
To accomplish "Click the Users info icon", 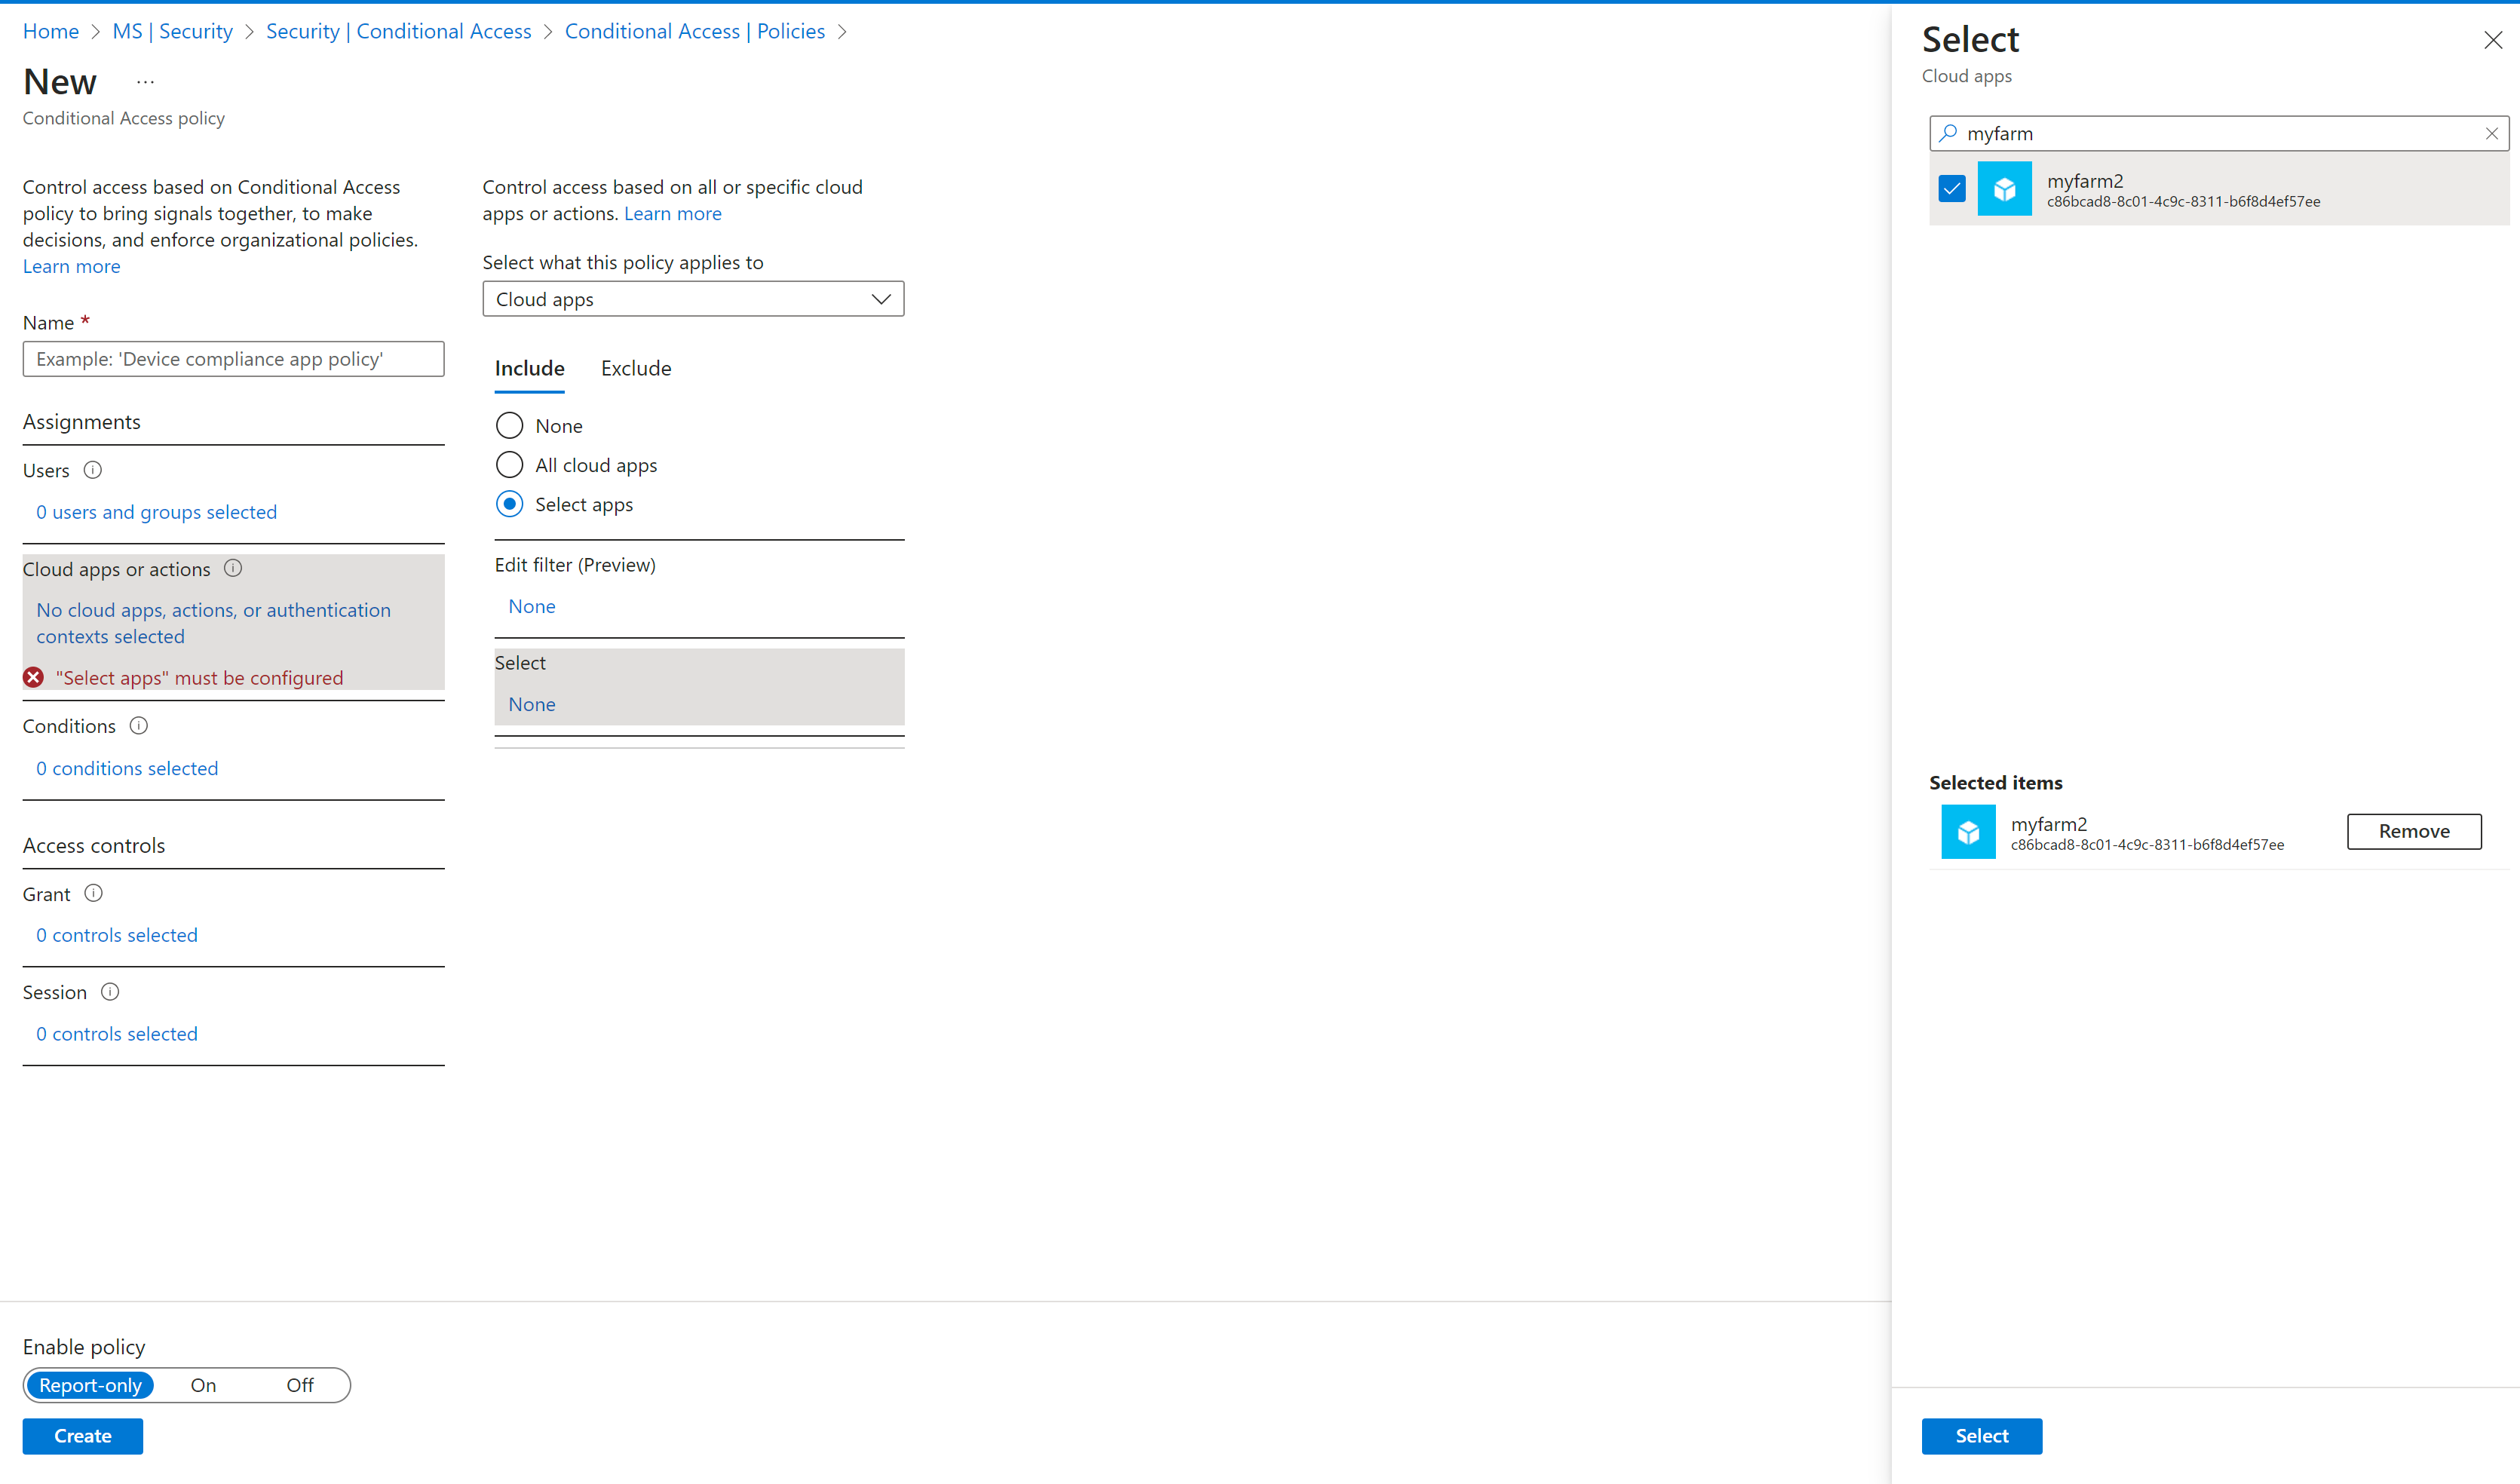I will [92, 470].
